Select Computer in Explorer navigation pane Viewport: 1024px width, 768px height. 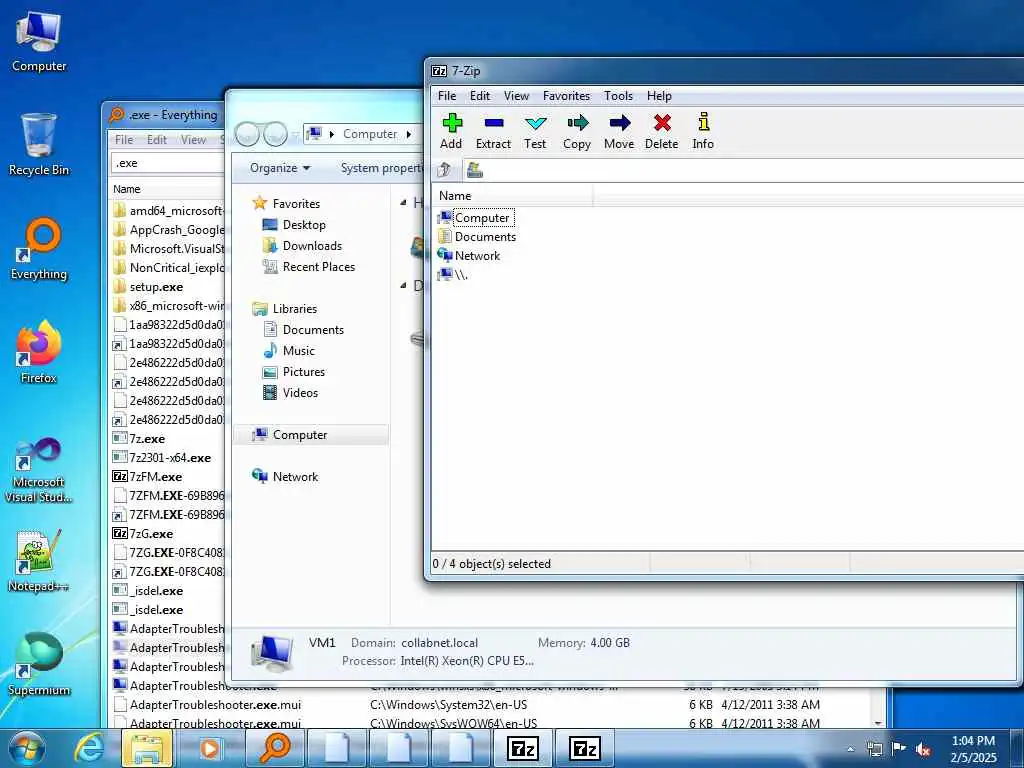point(311,435)
